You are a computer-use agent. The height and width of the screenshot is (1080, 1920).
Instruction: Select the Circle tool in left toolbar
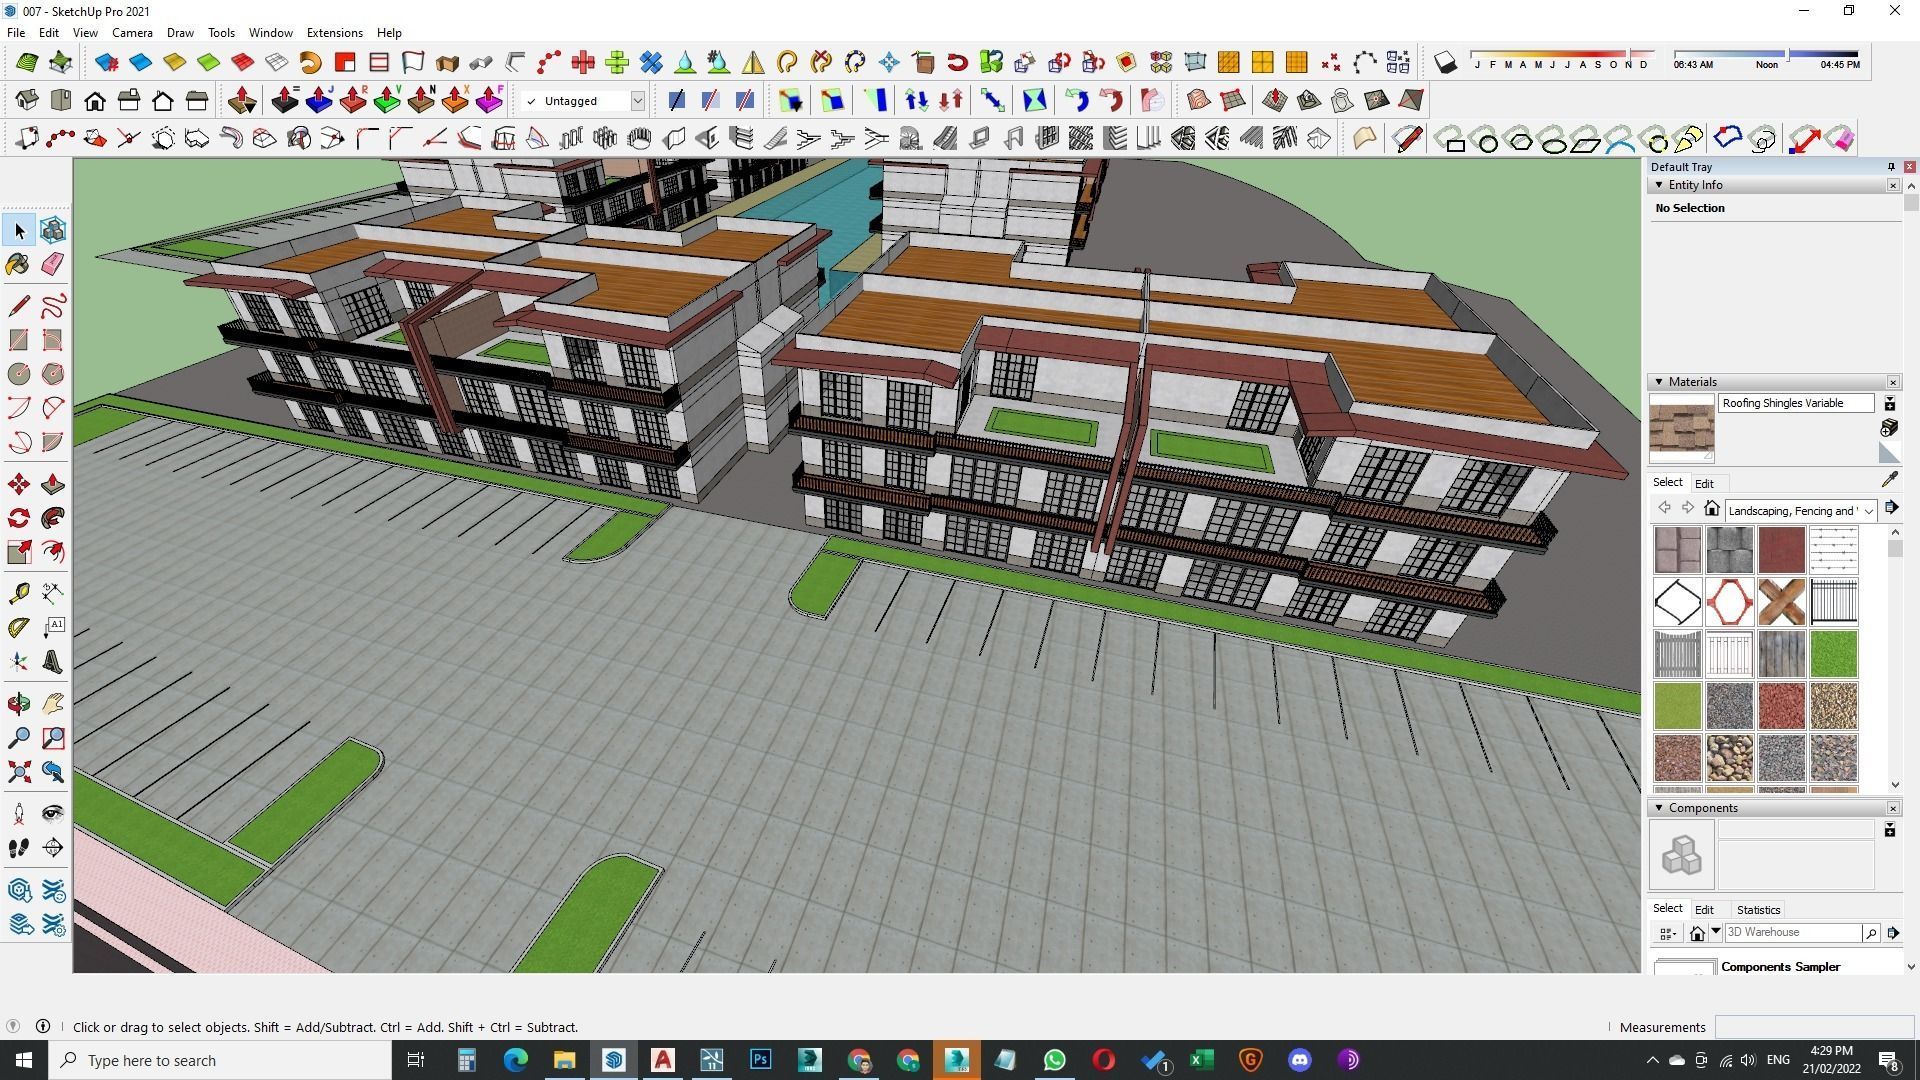click(19, 374)
